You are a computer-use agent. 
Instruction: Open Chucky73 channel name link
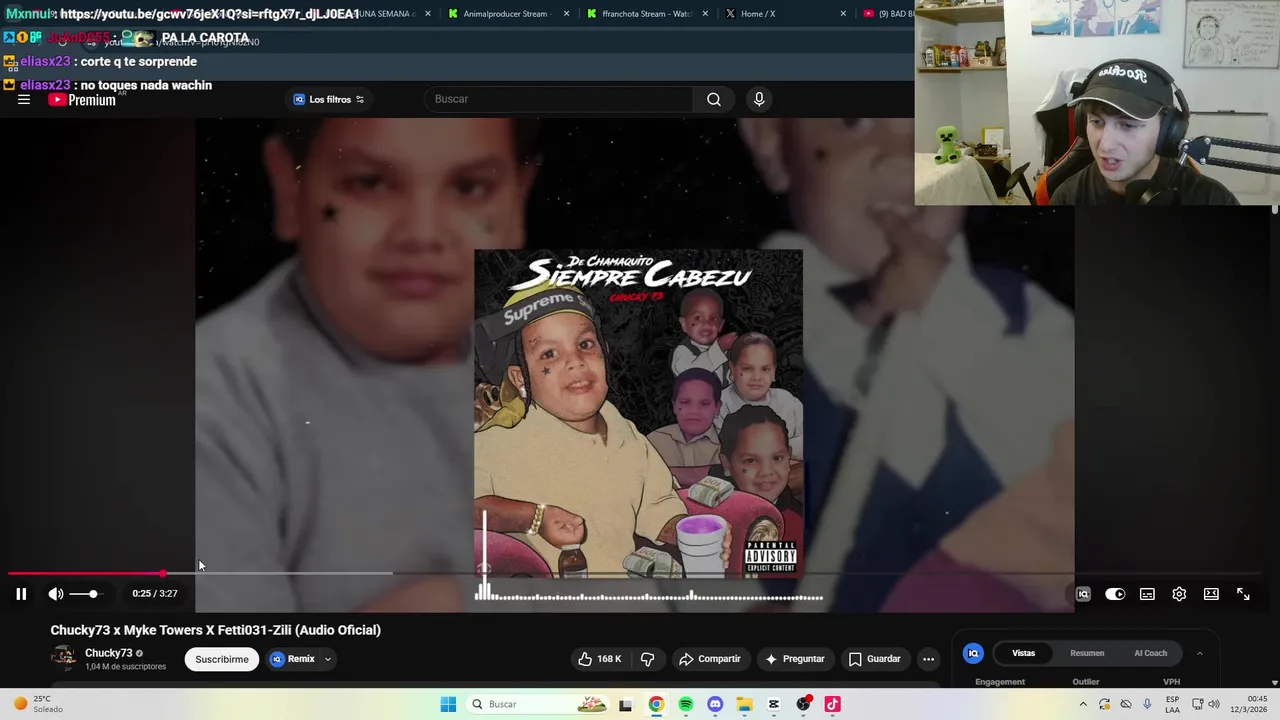(109, 653)
